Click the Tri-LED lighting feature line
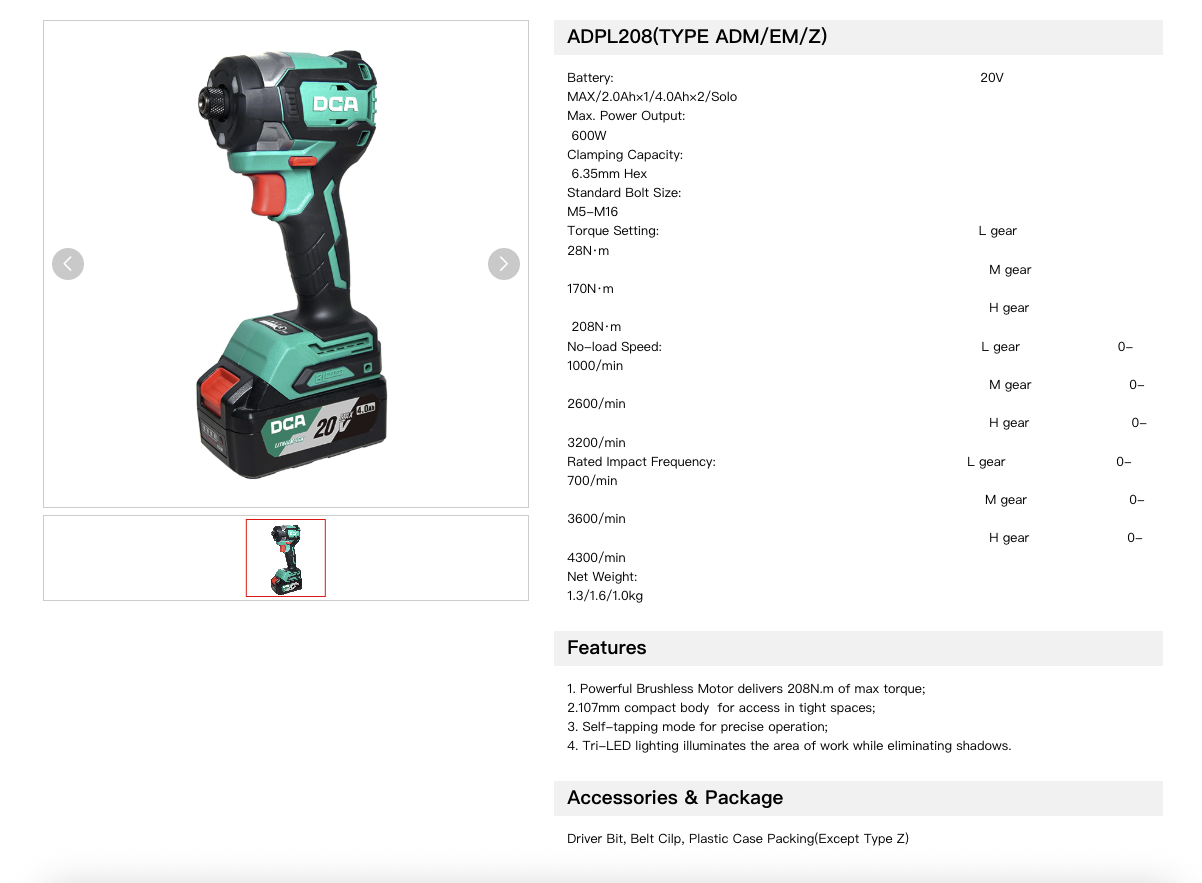 [789, 746]
